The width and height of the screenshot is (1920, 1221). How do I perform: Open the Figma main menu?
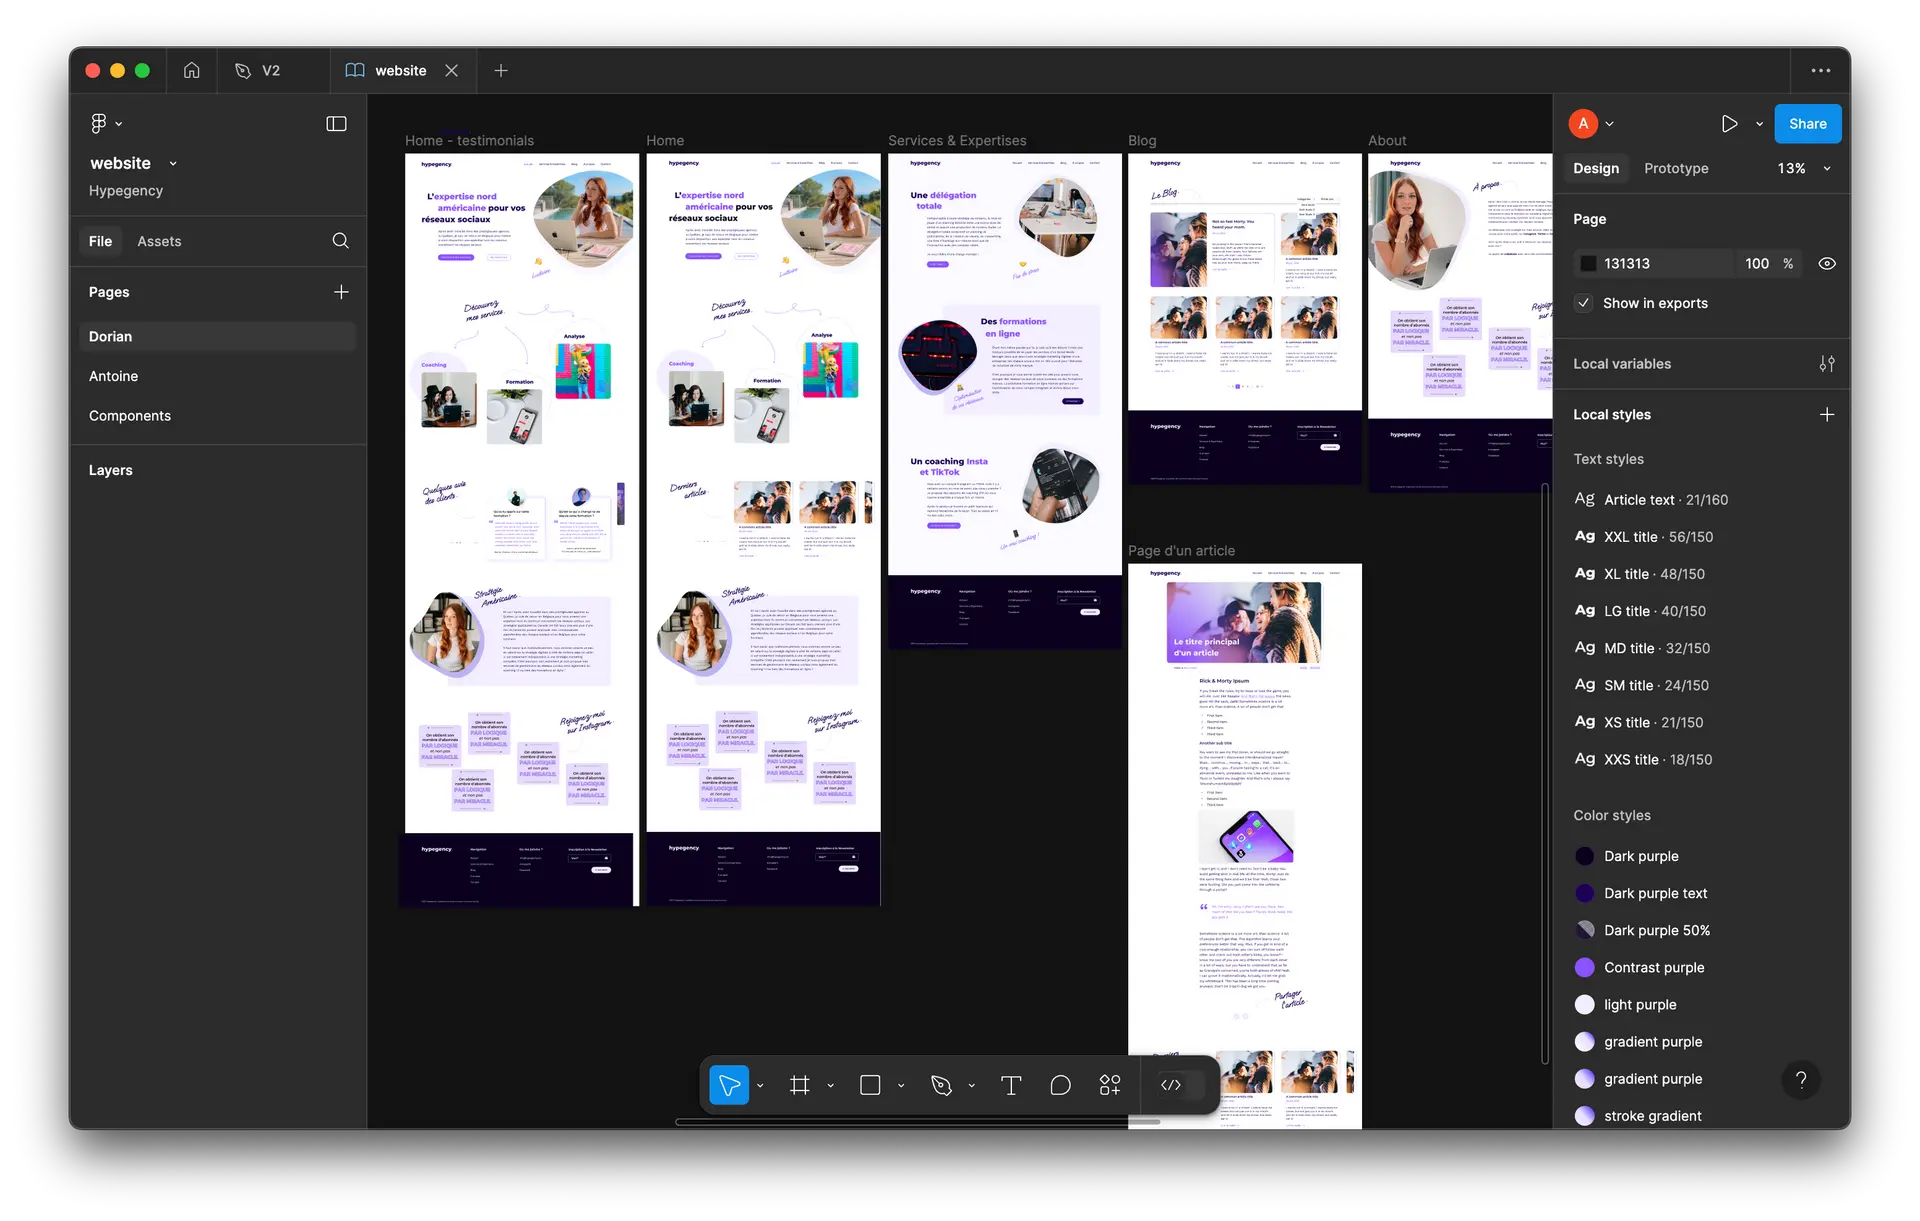pos(105,123)
